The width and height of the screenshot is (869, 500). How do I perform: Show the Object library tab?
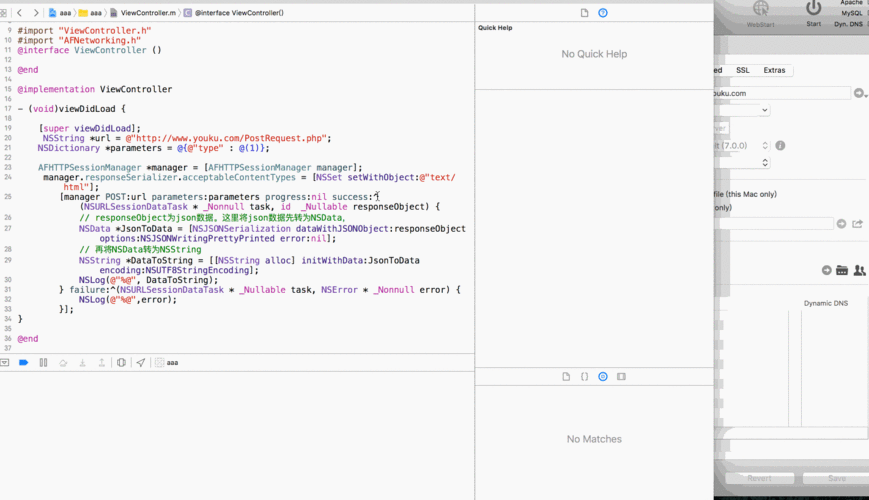[x=603, y=376]
